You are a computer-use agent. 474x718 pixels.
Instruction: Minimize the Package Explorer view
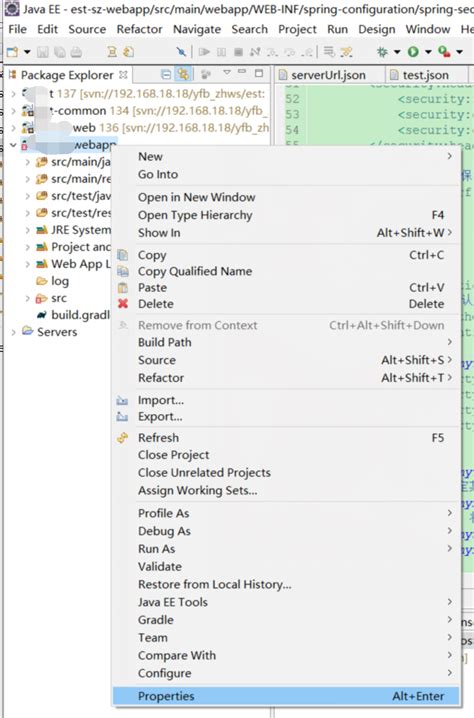(x=242, y=72)
